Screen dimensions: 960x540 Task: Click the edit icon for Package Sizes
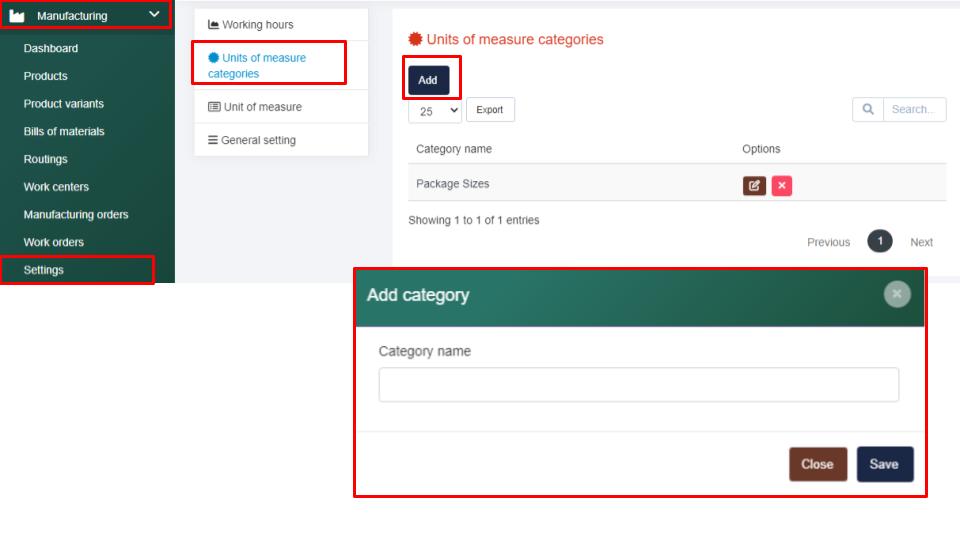(x=754, y=186)
